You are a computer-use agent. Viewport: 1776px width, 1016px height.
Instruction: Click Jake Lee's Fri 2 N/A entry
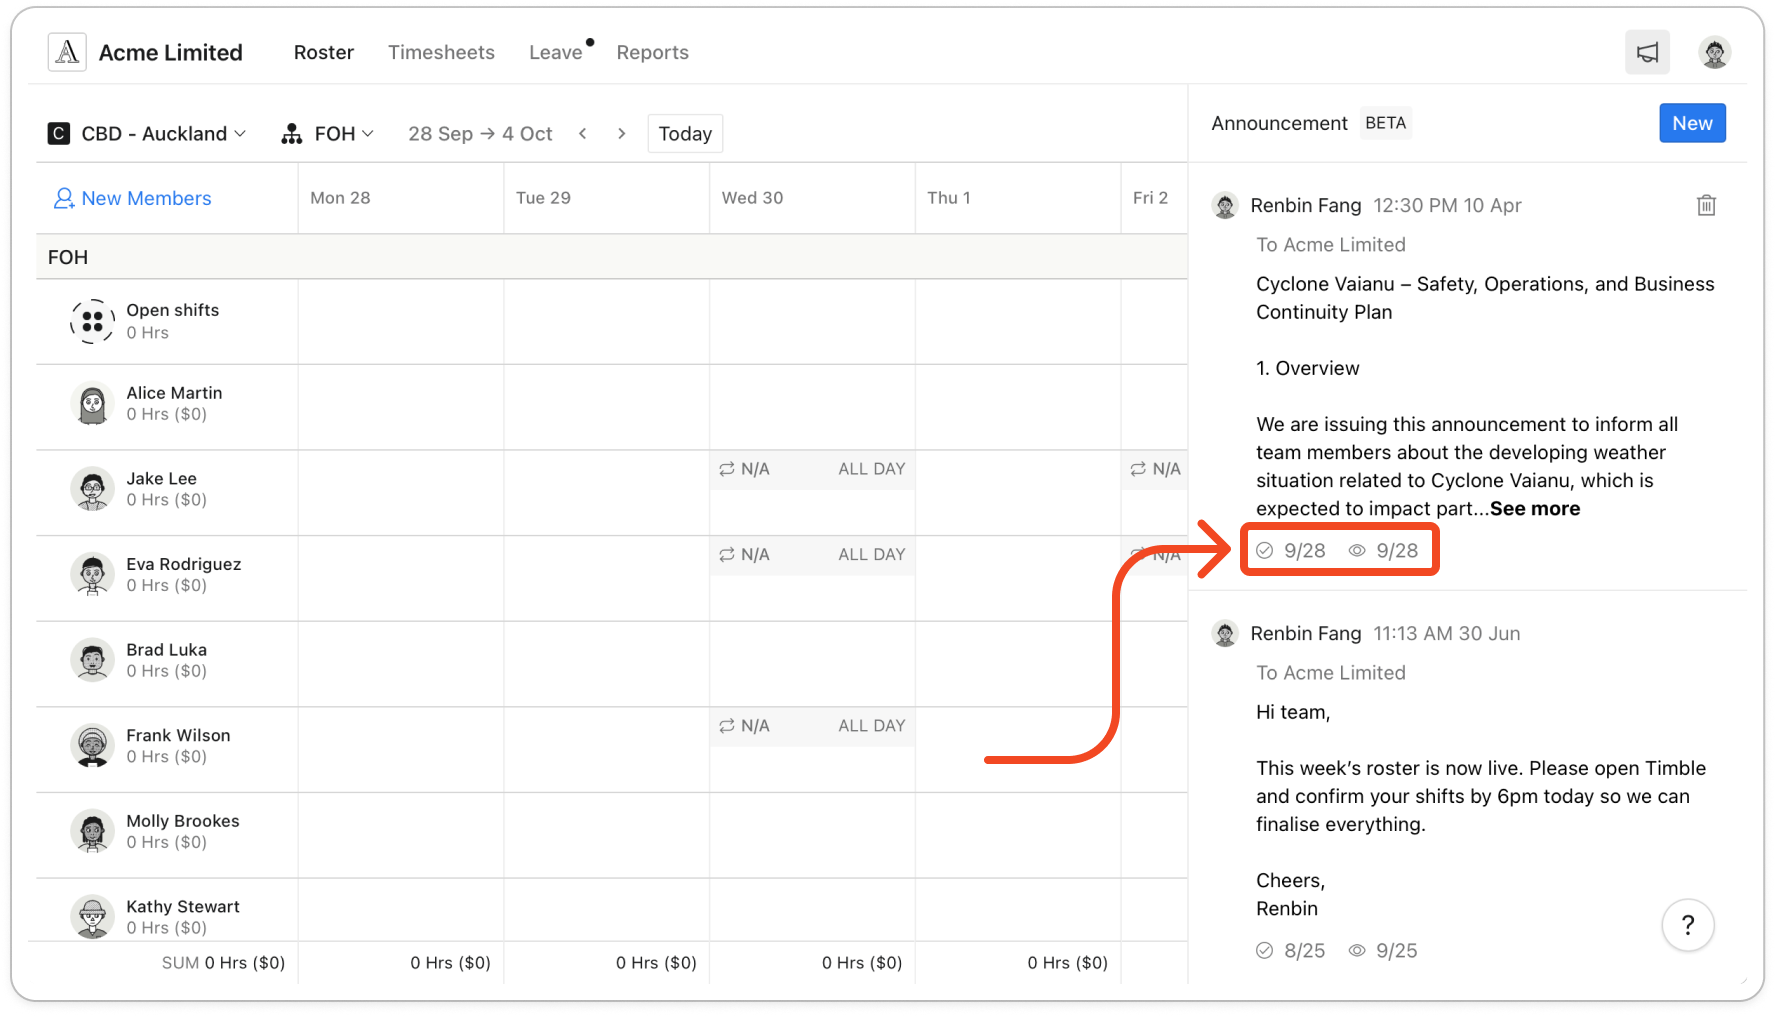[x=1155, y=469]
